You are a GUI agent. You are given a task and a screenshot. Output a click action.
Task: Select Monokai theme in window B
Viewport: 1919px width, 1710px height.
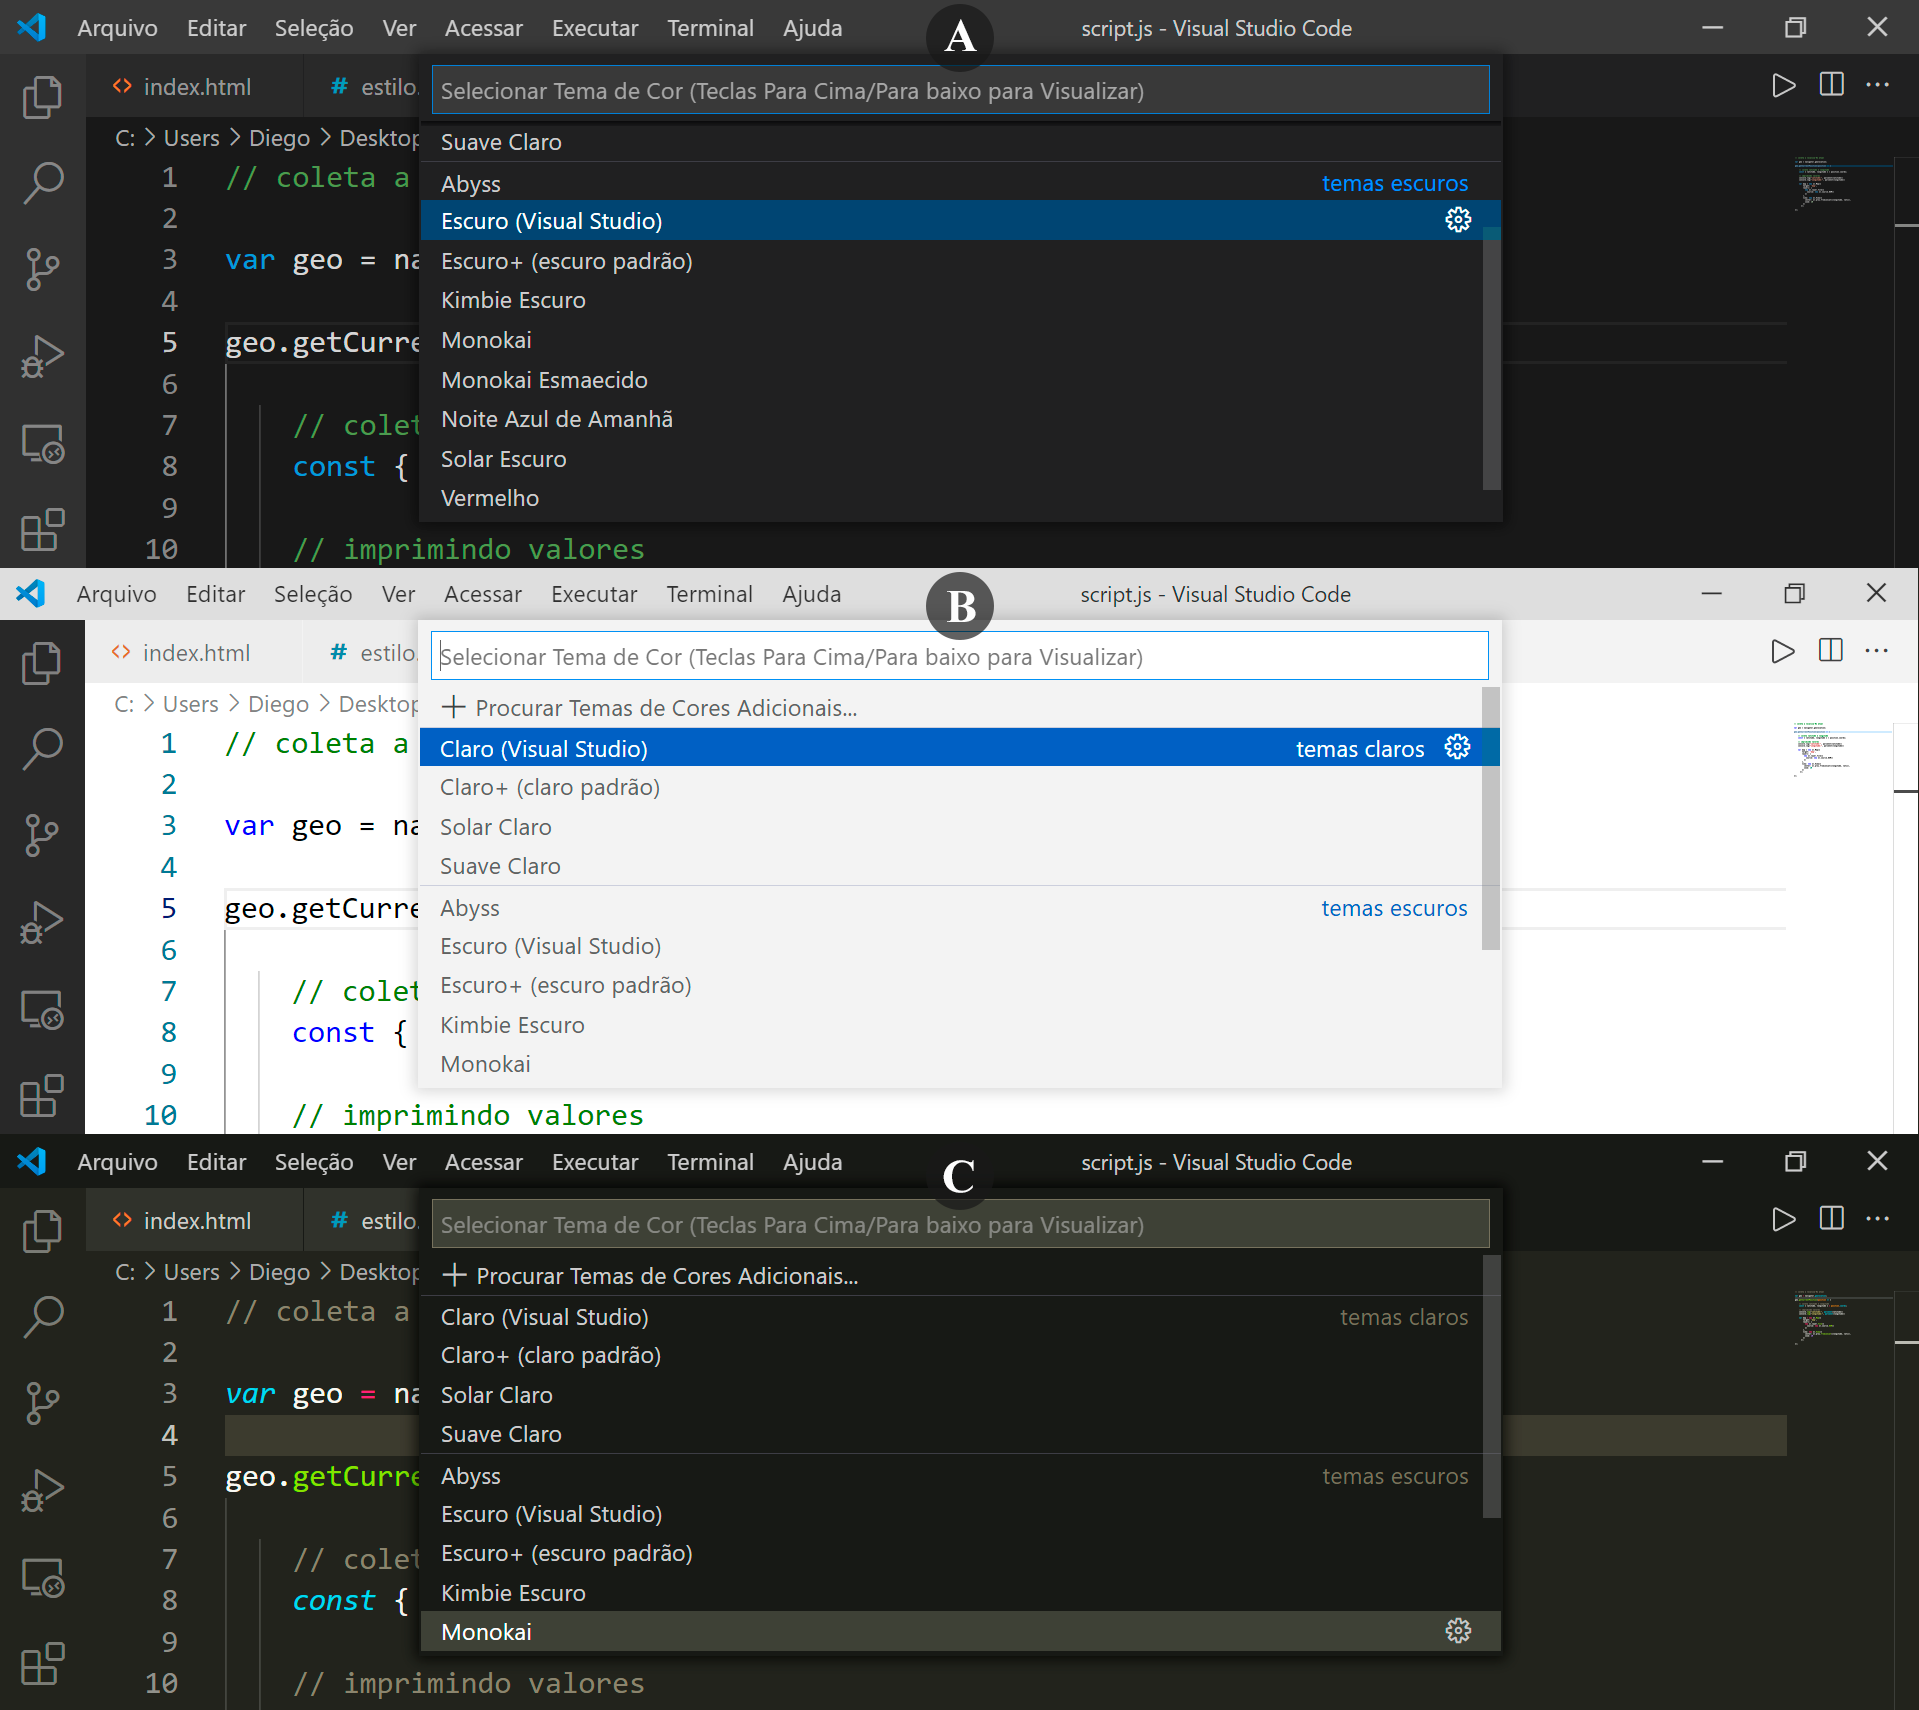959,1064
